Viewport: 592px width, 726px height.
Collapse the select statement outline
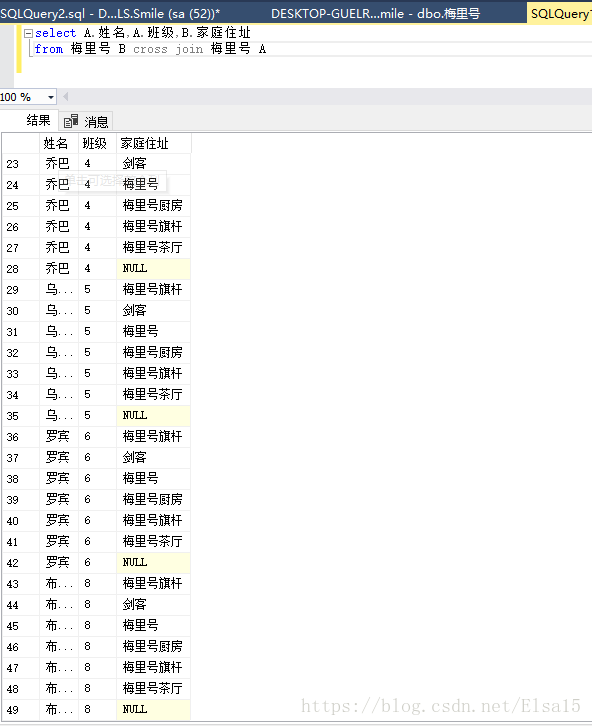[28, 33]
